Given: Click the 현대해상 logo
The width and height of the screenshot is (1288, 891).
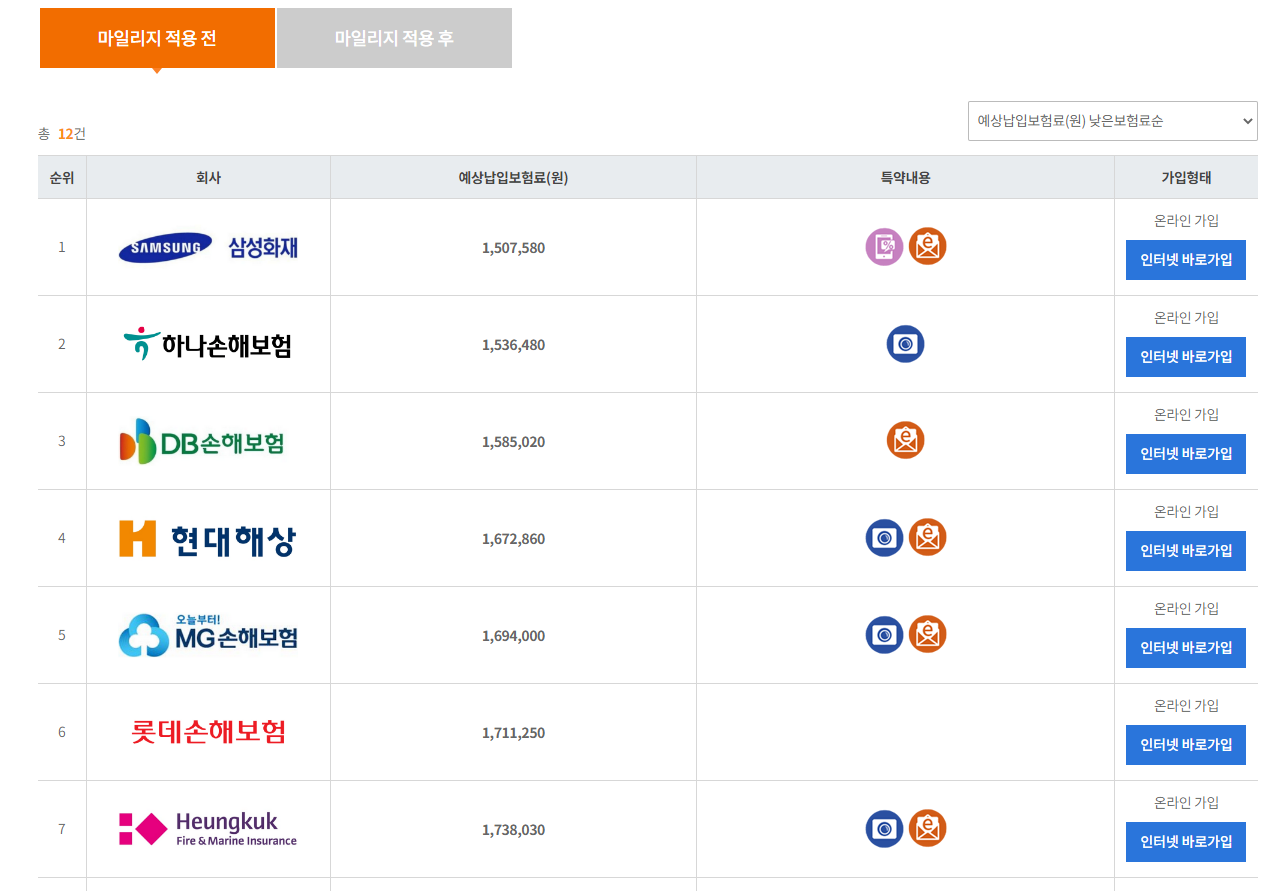Looking at the screenshot, I should pyautogui.click(x=208, y=538).
